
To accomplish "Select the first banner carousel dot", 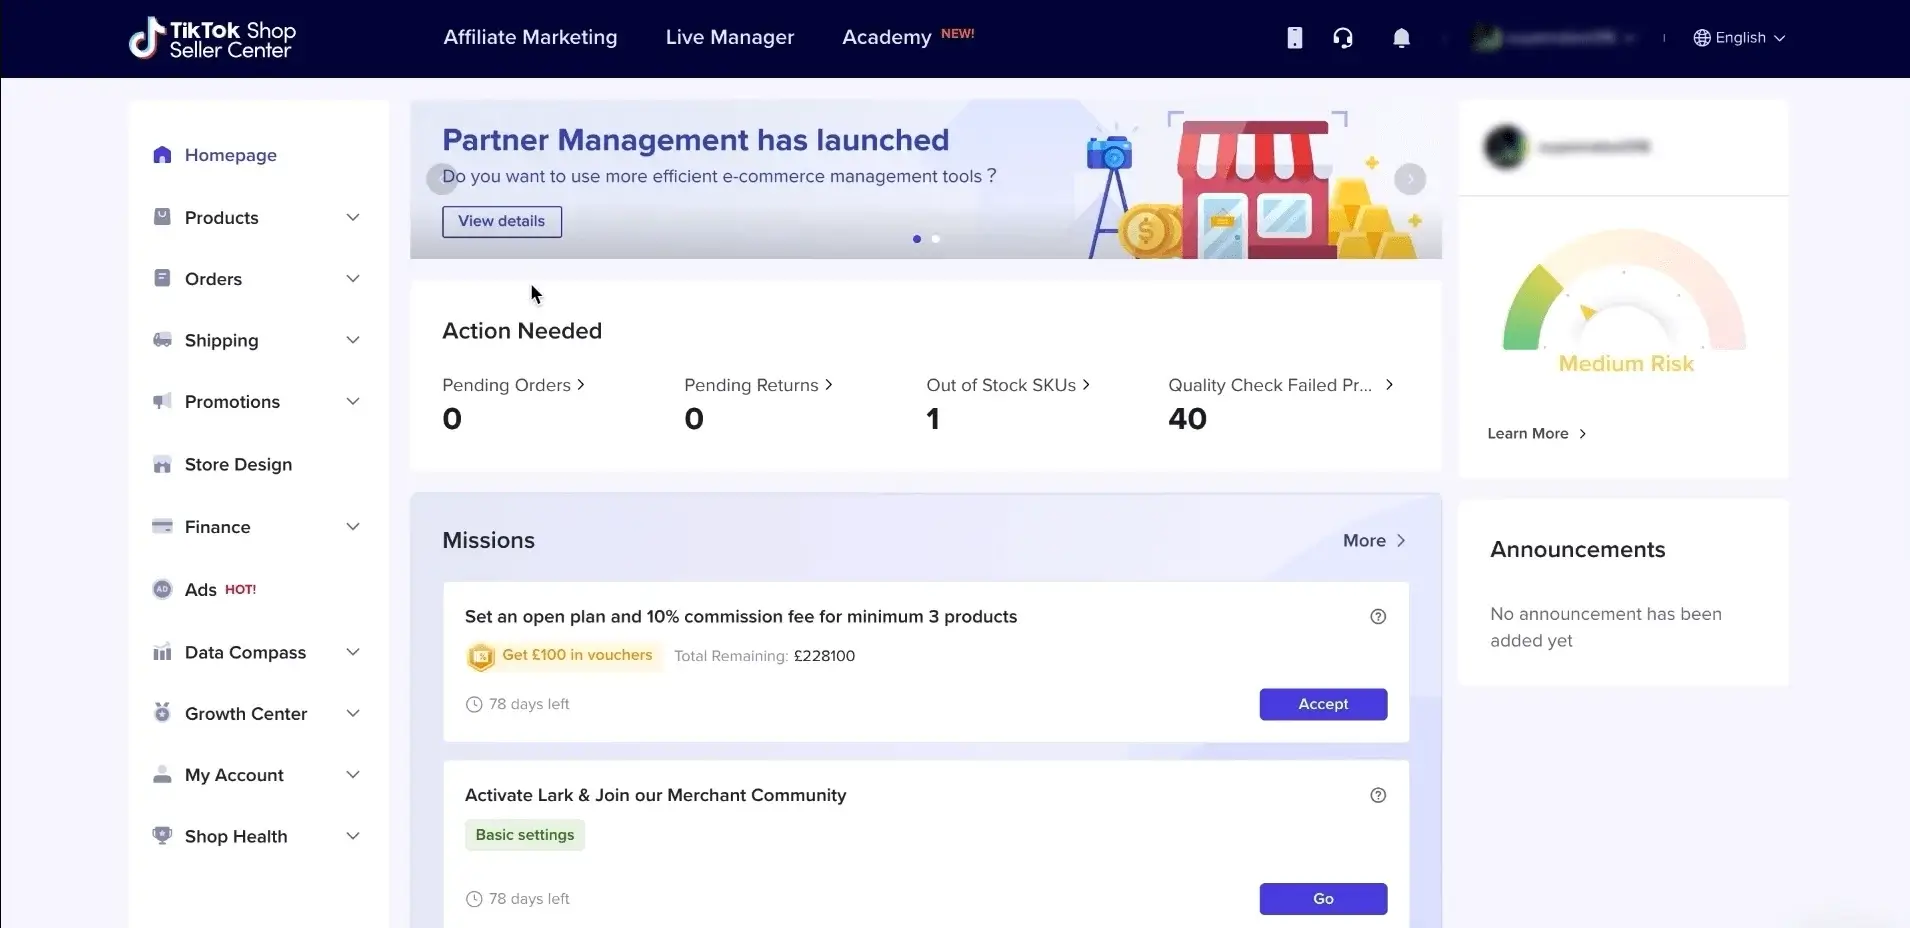I will click(917, 239).
